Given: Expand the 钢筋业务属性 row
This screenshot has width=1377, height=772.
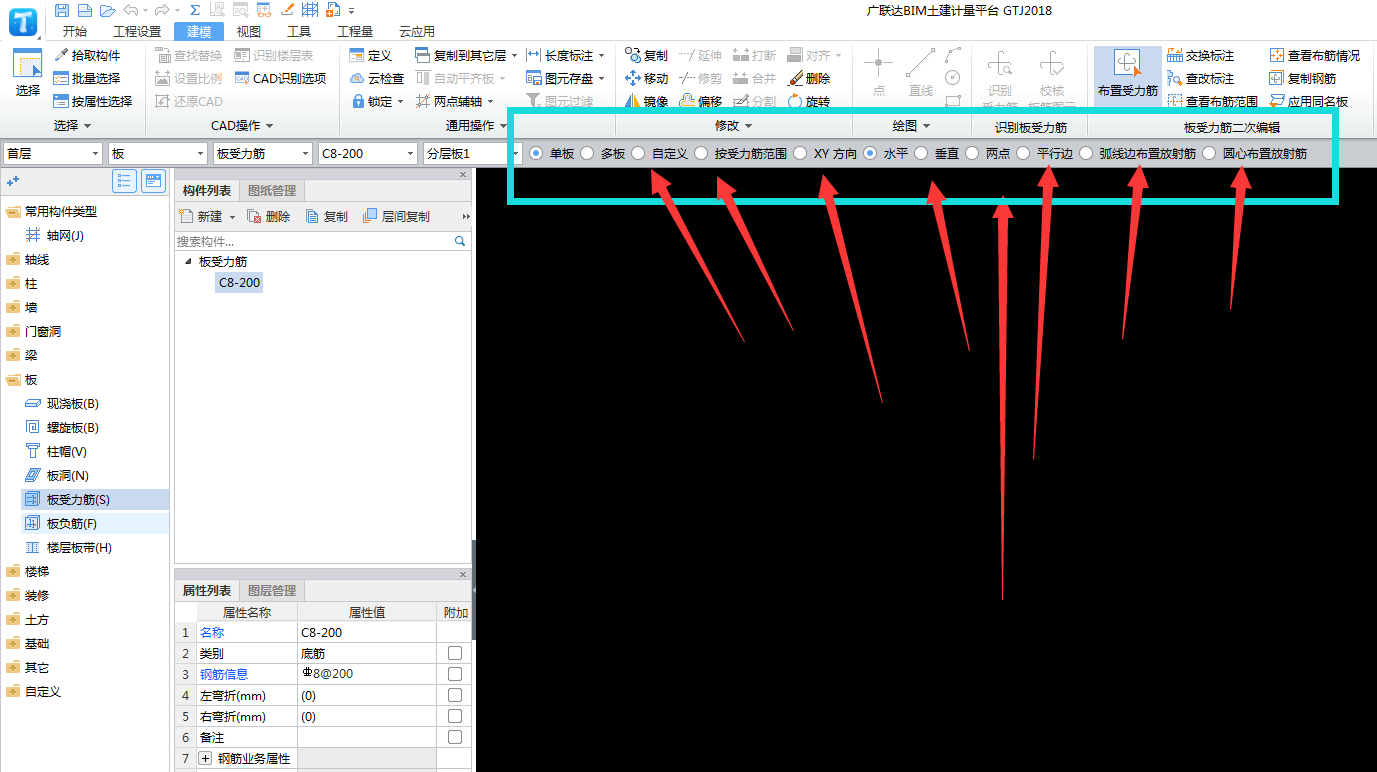Looking at the screenshot, I should click(x=206, y=759).
